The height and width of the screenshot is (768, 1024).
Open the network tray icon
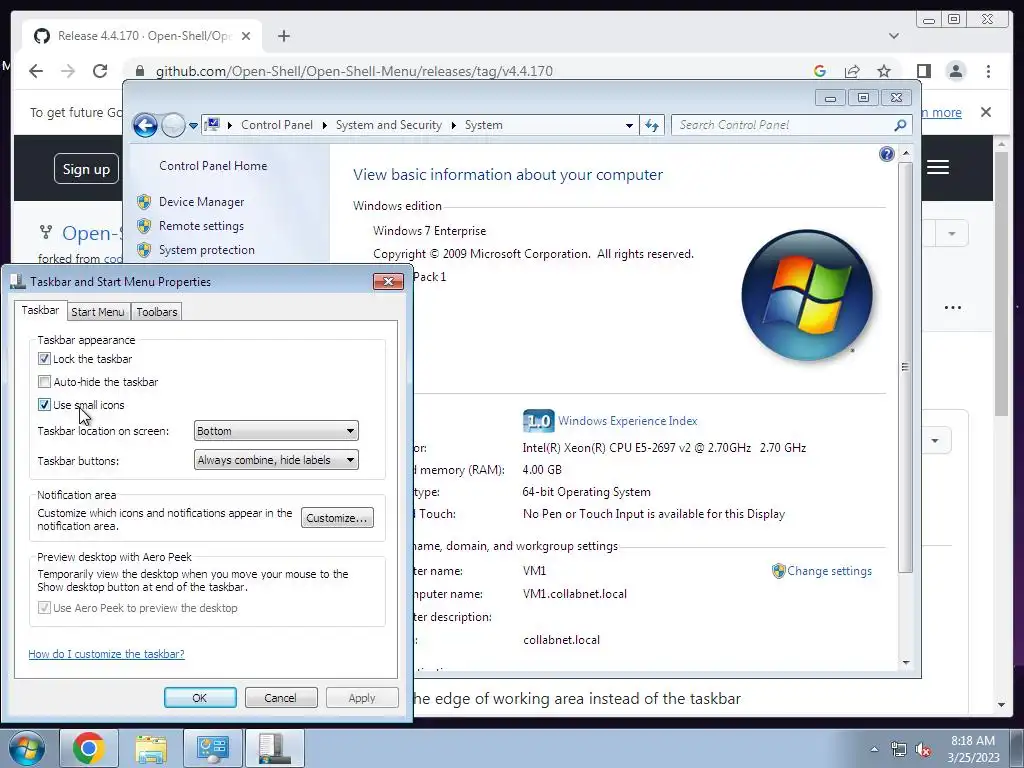coord(899,750)
